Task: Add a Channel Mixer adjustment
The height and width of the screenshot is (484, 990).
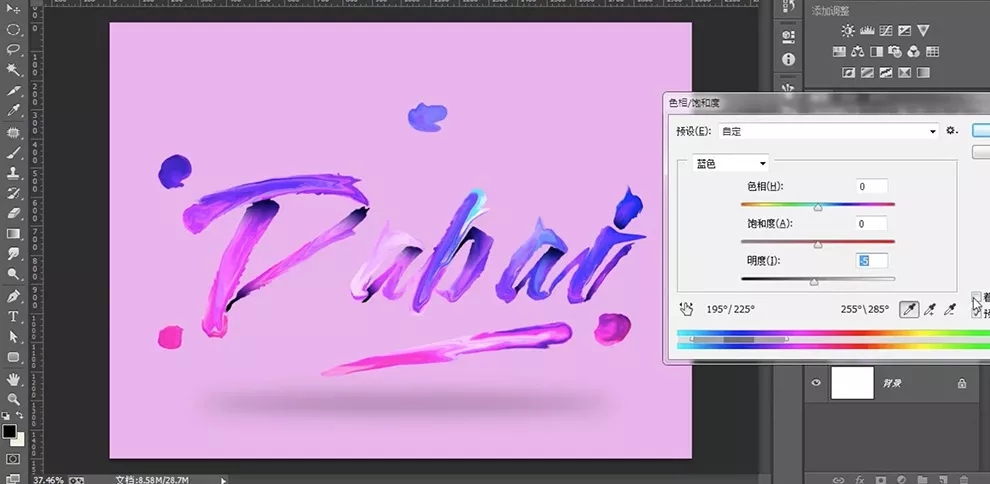Action: point(914,52)
